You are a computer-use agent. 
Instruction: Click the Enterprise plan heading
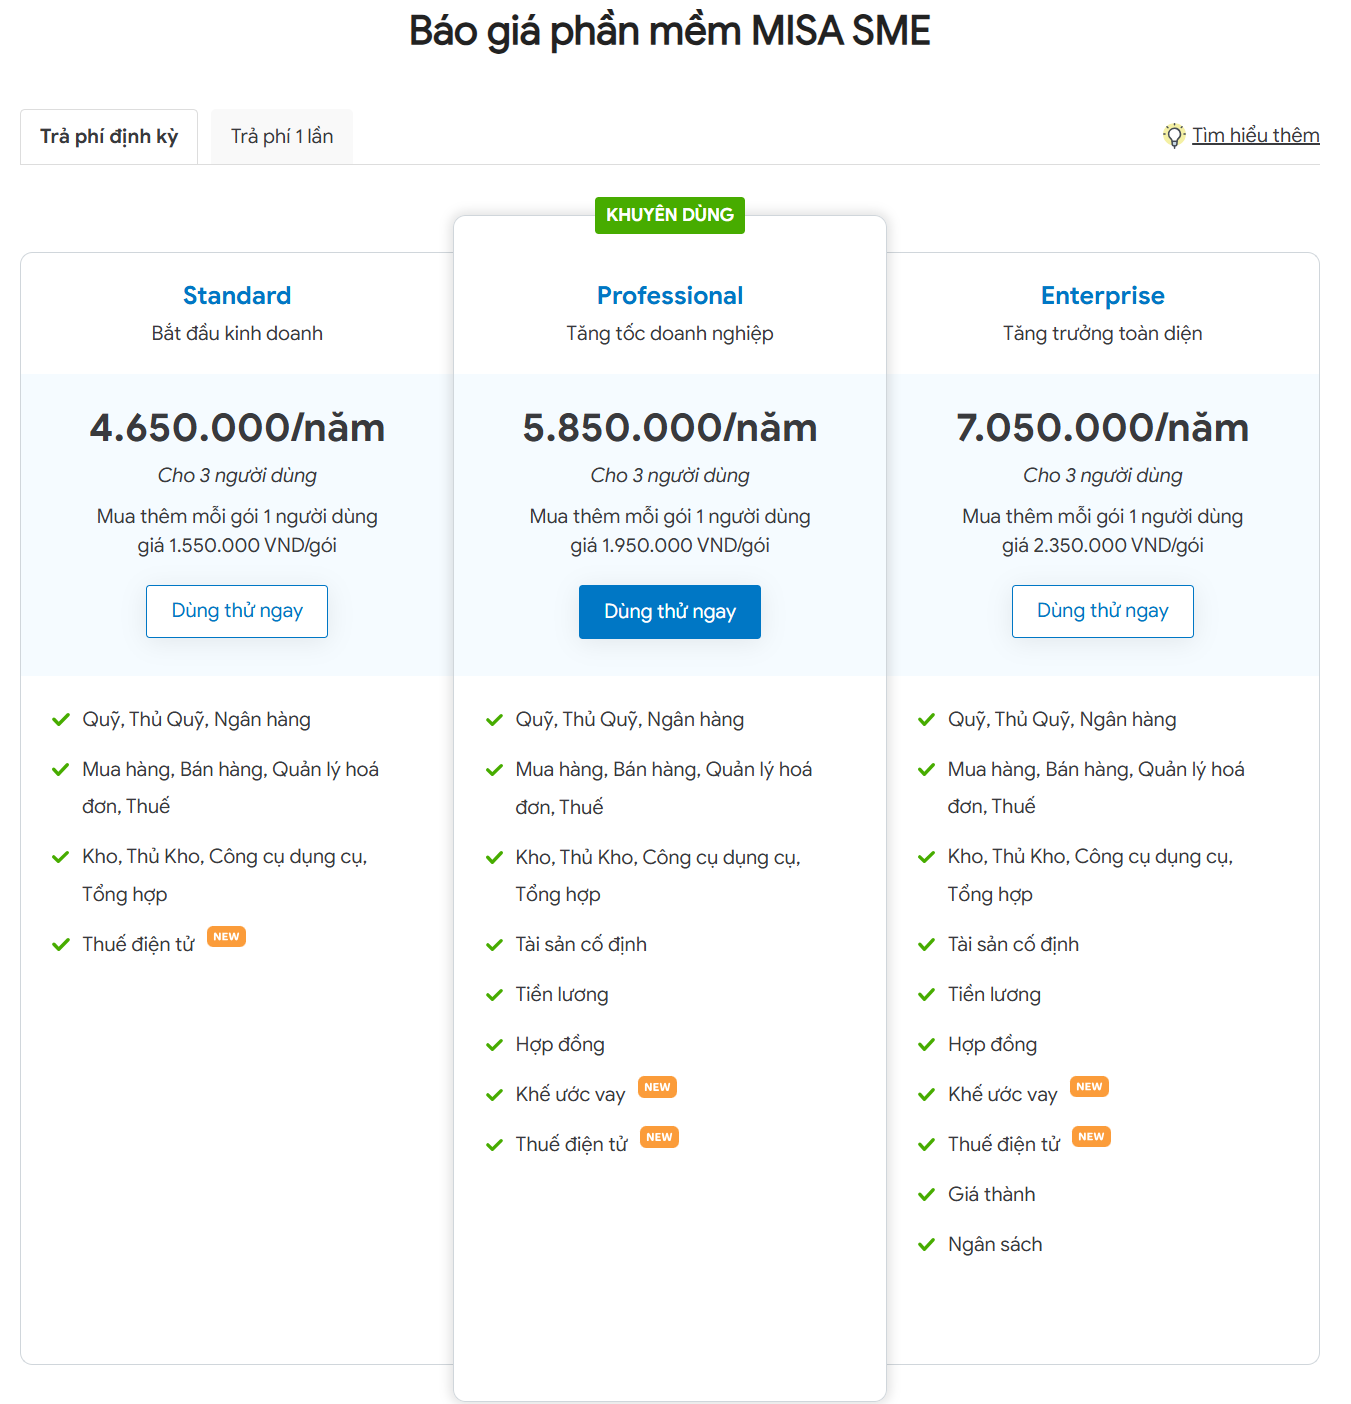1102,296
